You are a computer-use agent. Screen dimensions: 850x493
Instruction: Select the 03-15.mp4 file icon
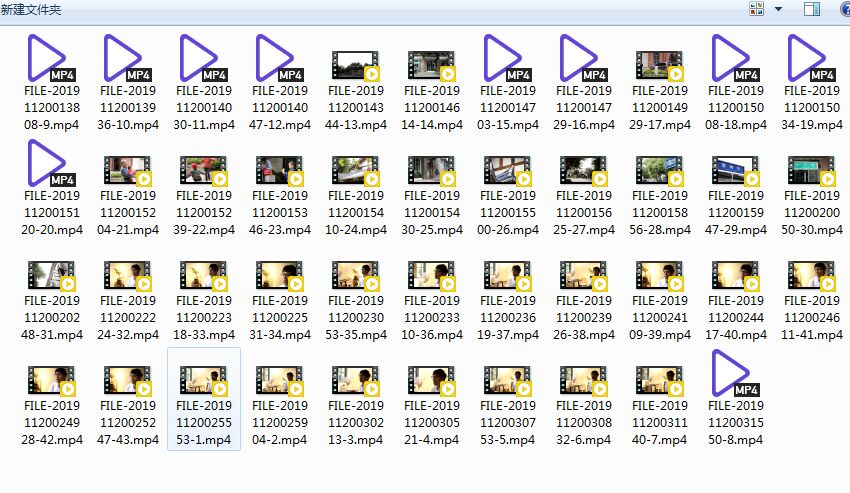[x=507, y=59]
